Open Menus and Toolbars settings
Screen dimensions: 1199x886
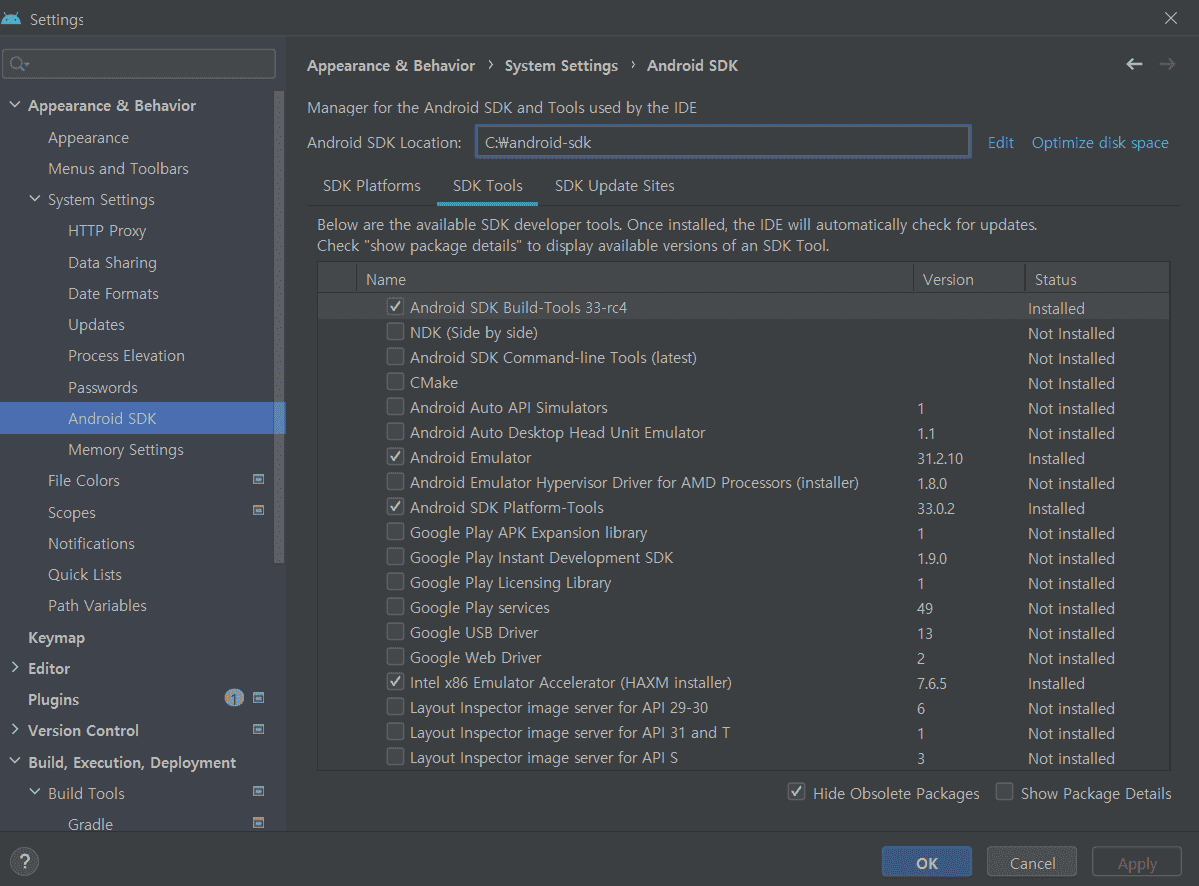pyautogui.click(x=118, y=168)
